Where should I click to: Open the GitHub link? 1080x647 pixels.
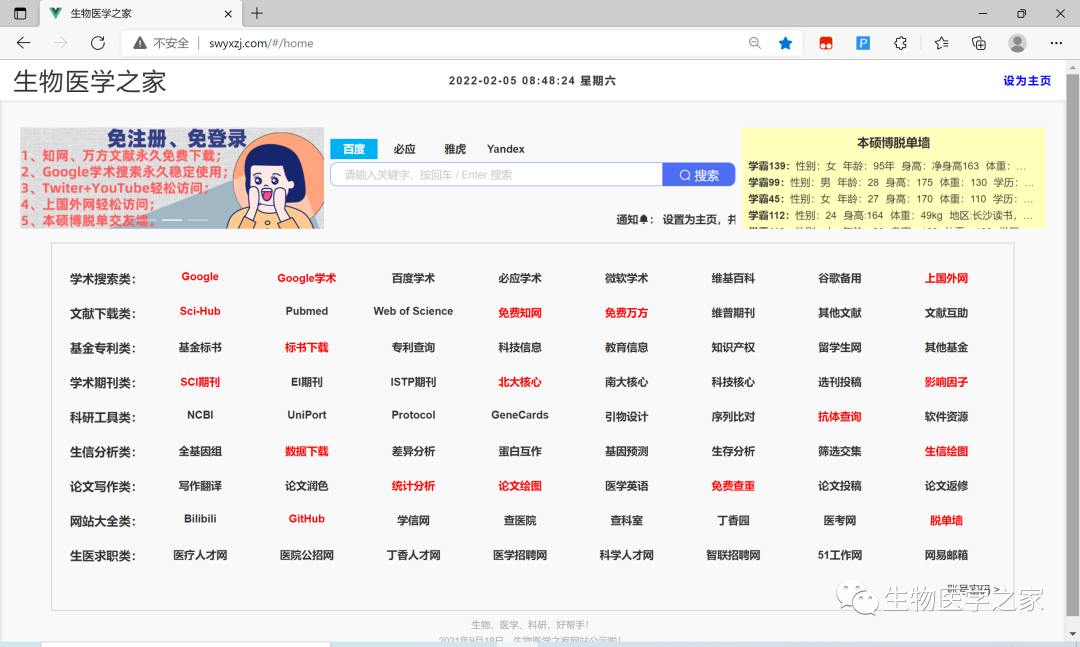tap(307, 518)
